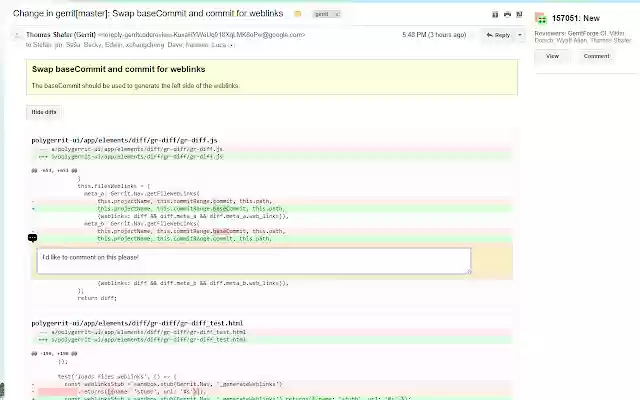The height and width of the screenshot is (400, 640).
Task: Click the speech bubble comment icon
Action: pyautogui.click(x=33, y=238)
